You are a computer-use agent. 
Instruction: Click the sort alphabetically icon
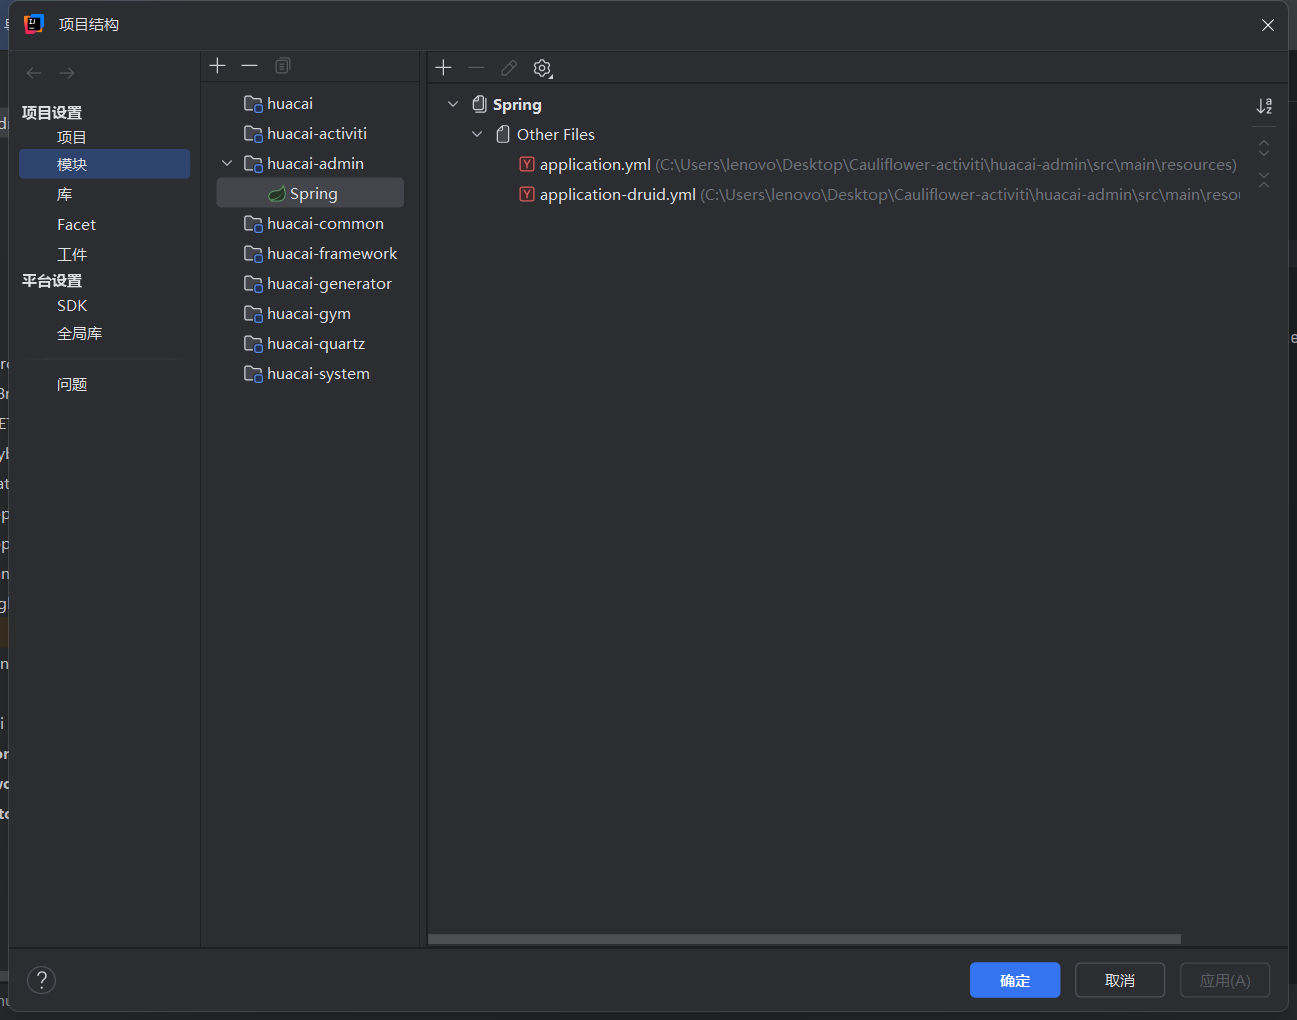1264,106
